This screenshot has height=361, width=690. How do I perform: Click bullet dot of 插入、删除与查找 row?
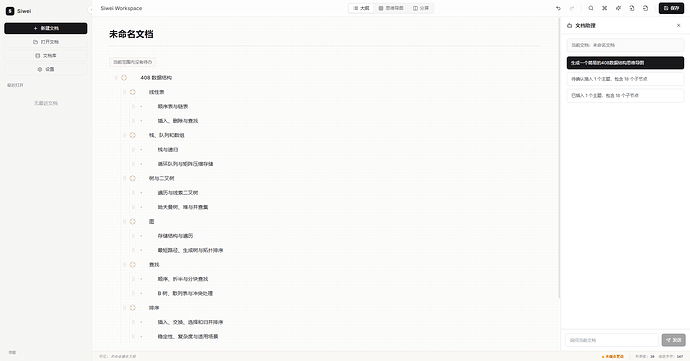point(141,121)
